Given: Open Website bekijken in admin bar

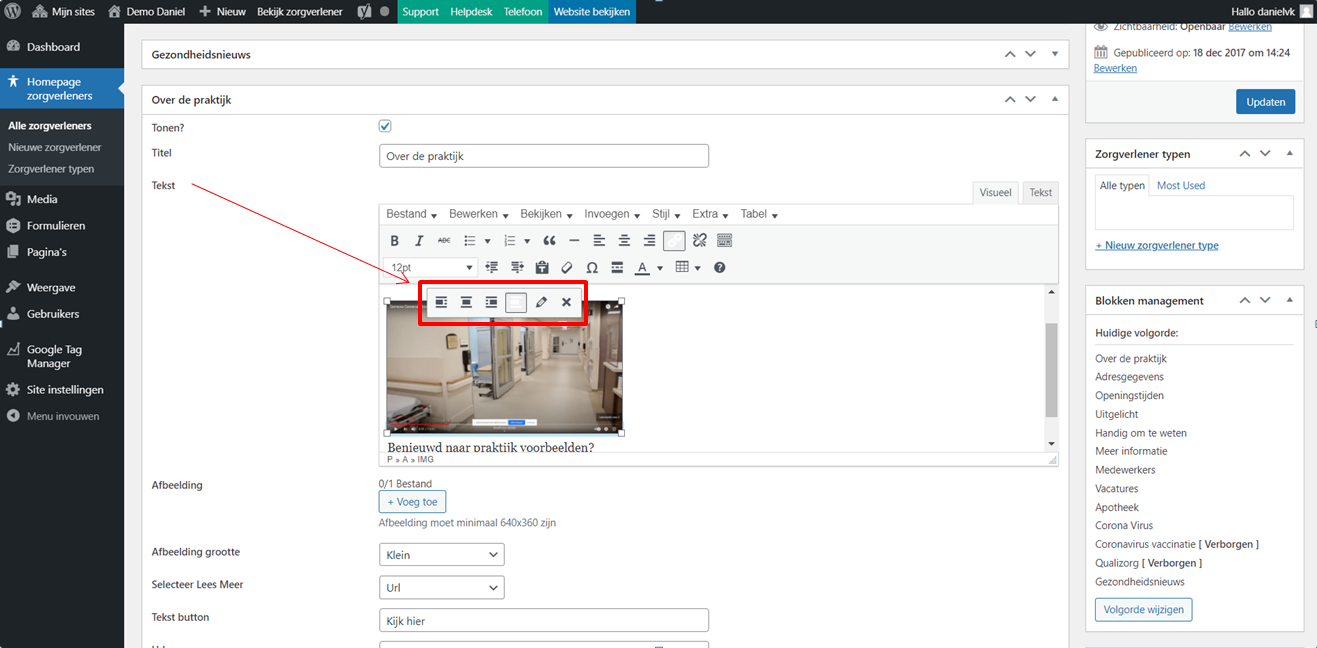Looking at the screenshot, I should 592,12.
